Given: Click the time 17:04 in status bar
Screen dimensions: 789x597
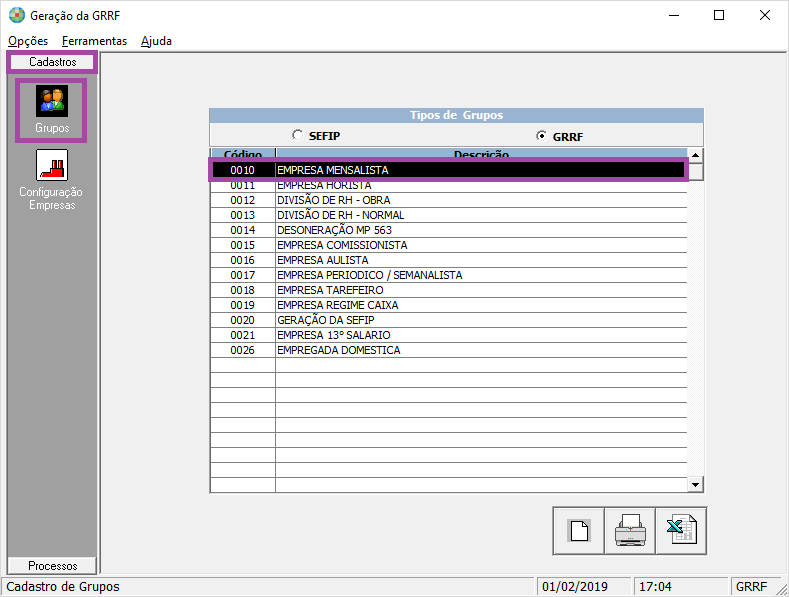Looking at the screenshot, I should point(655,586).
